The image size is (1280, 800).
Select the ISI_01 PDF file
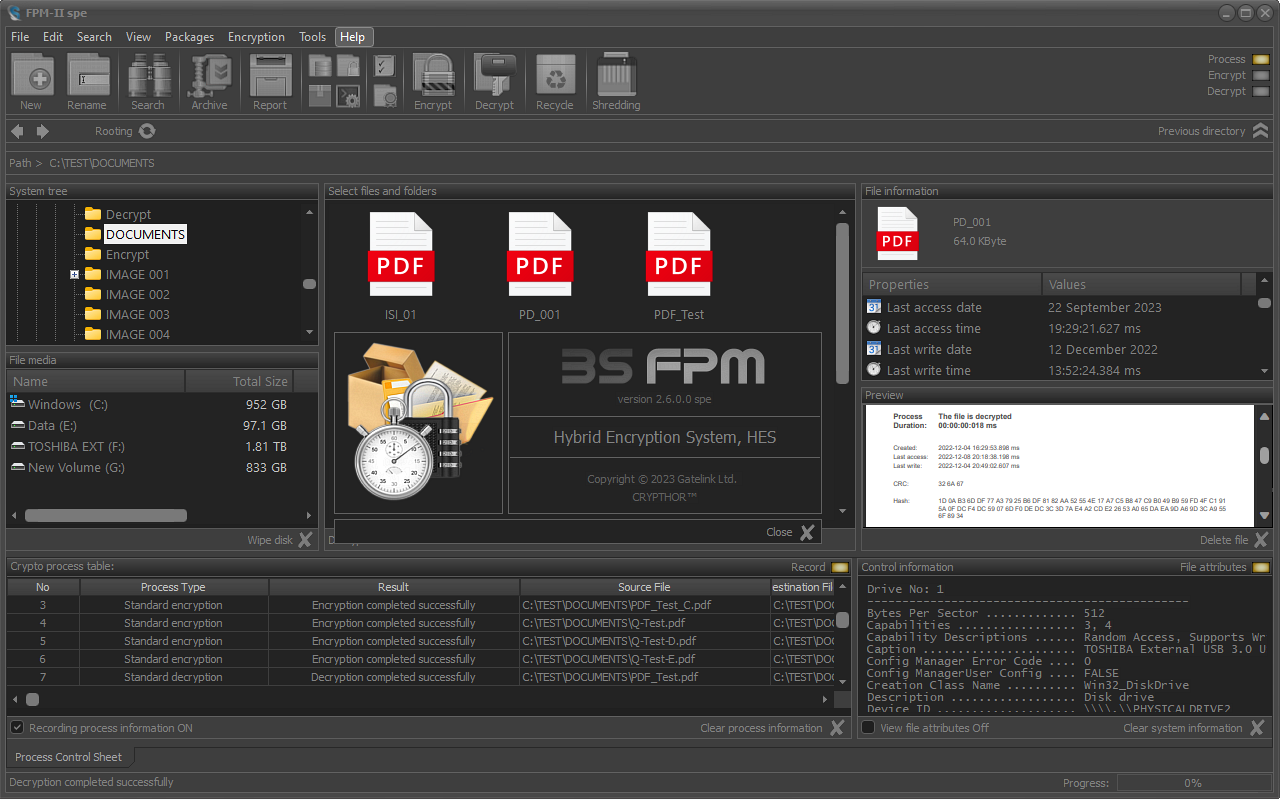point(401,266)
